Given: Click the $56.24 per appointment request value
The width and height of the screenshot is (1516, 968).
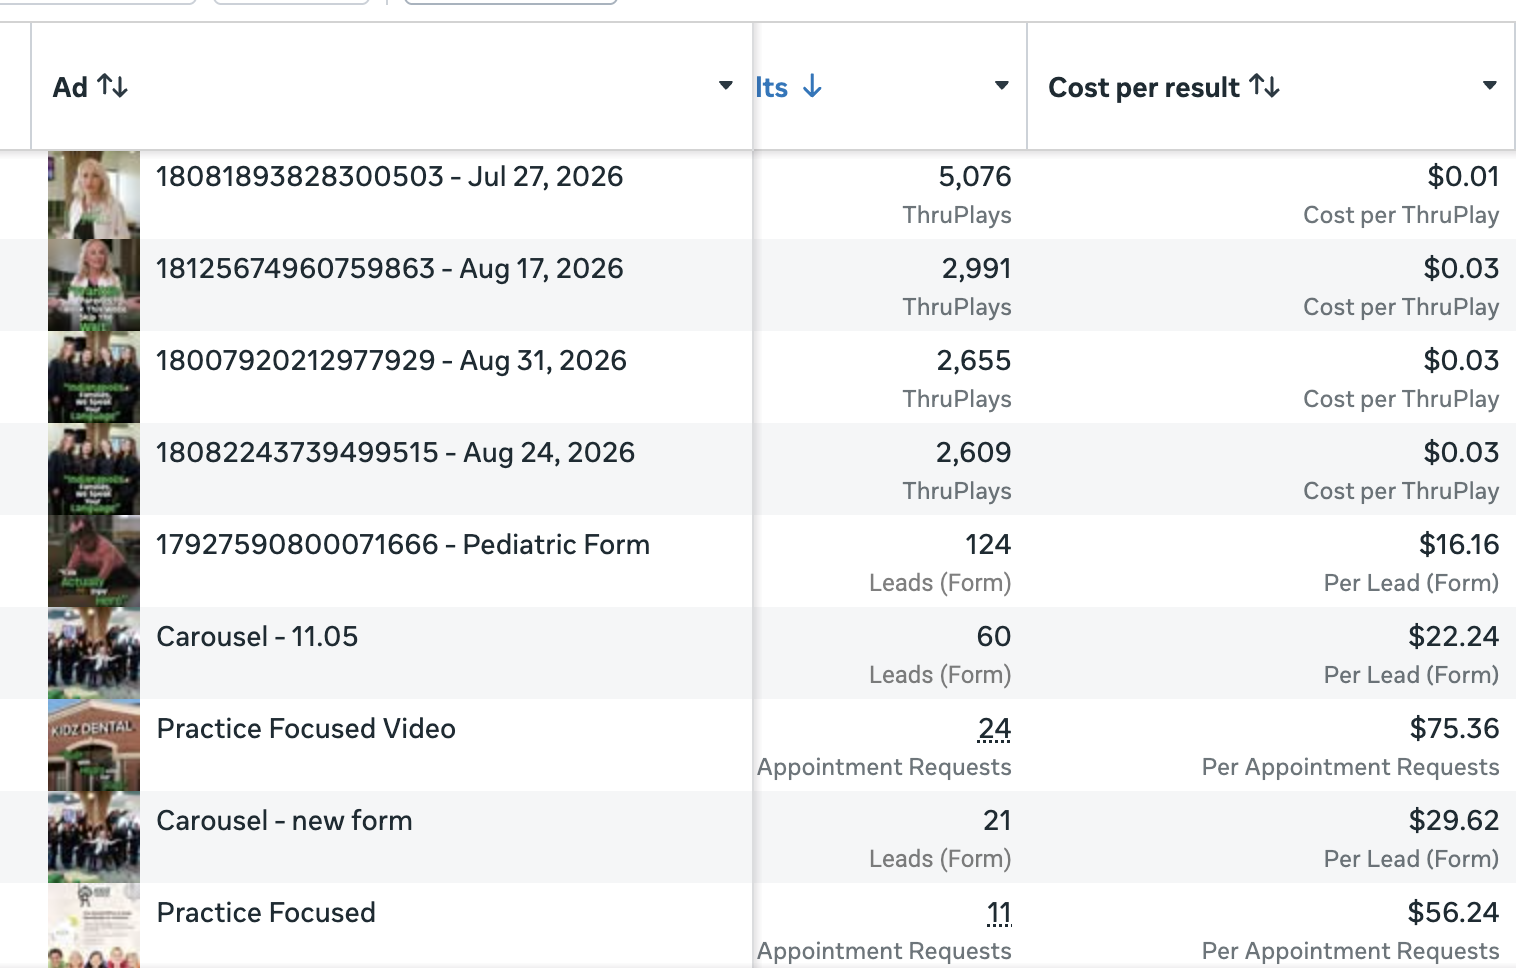Looking at the screenshot, I should pos(1453,913).
